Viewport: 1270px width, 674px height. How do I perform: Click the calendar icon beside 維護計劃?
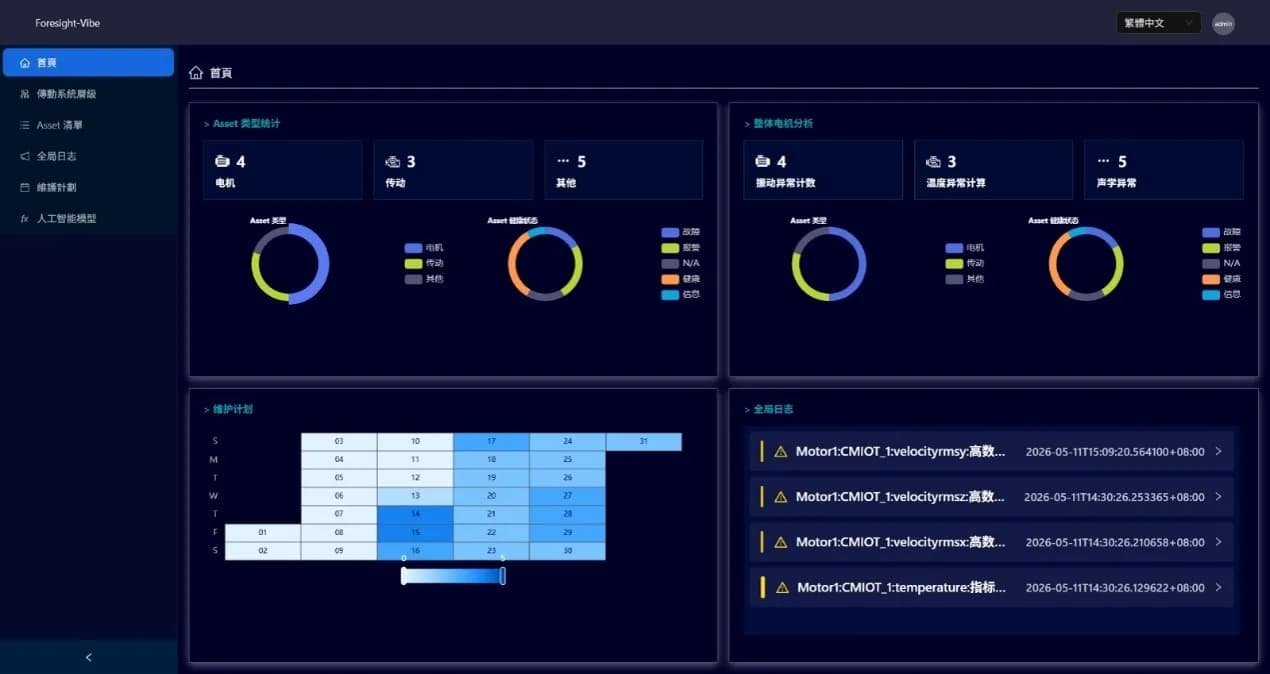(25, 187)
